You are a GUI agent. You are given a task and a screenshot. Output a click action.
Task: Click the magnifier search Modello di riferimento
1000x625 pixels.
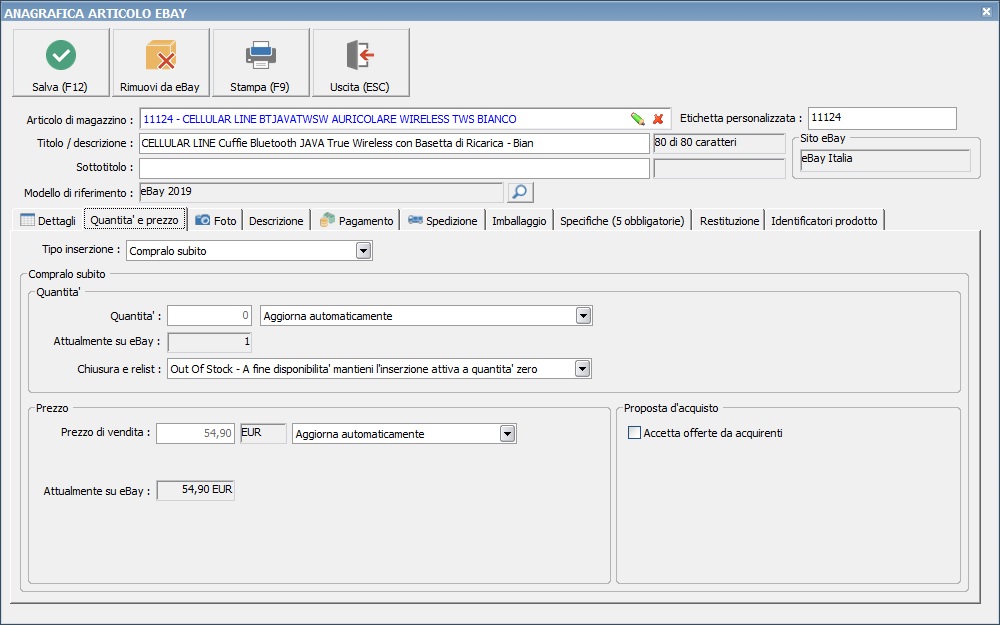[x=520, y=192]
